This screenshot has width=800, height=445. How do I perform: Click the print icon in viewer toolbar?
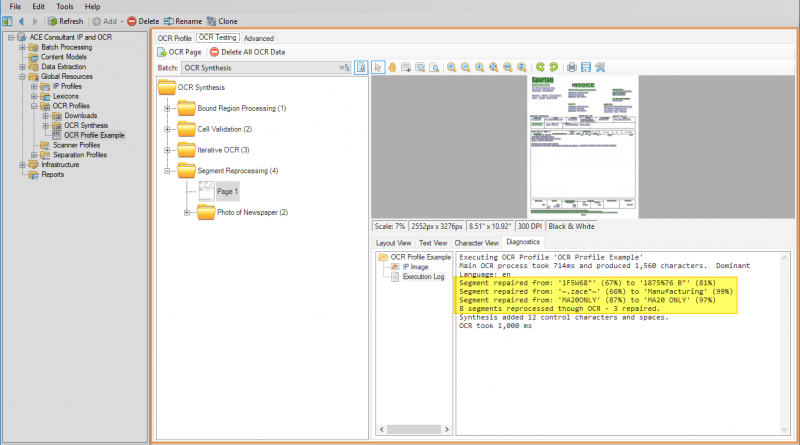coord(571,67)
